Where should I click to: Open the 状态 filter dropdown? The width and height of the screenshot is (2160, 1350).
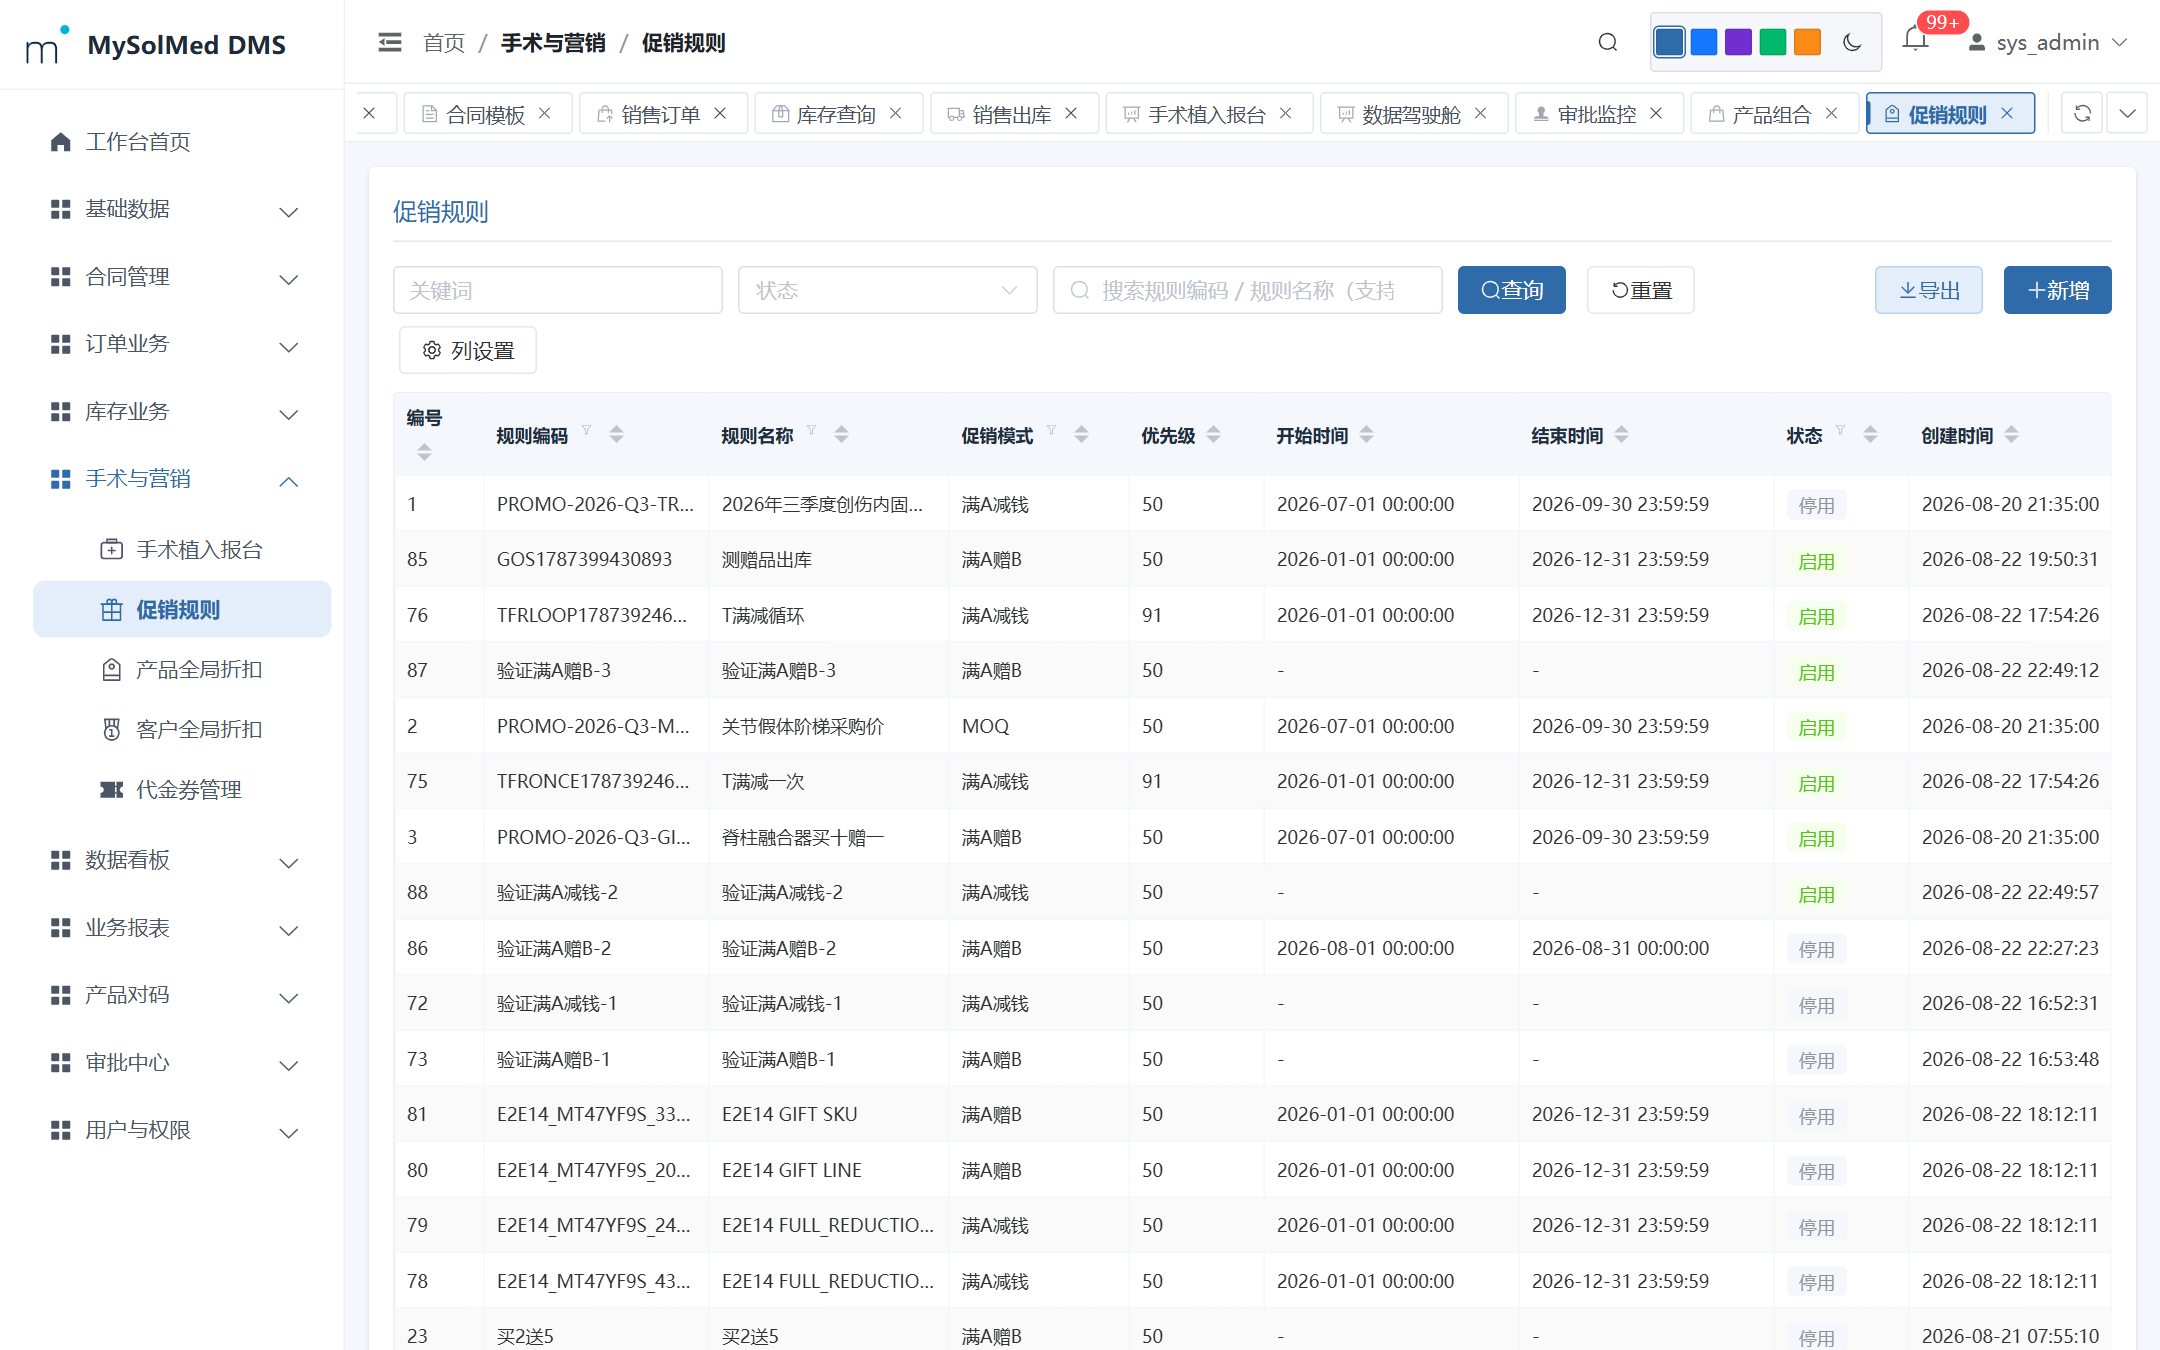(888, 290)
